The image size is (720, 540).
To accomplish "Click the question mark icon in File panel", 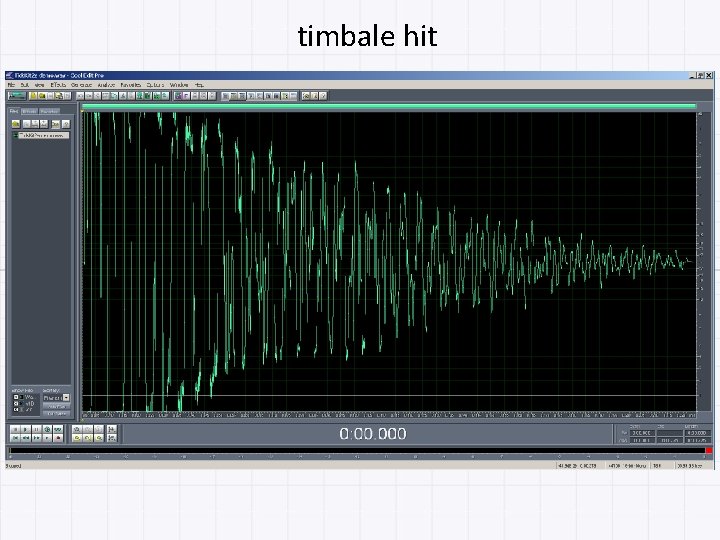I will pos(66,124).
